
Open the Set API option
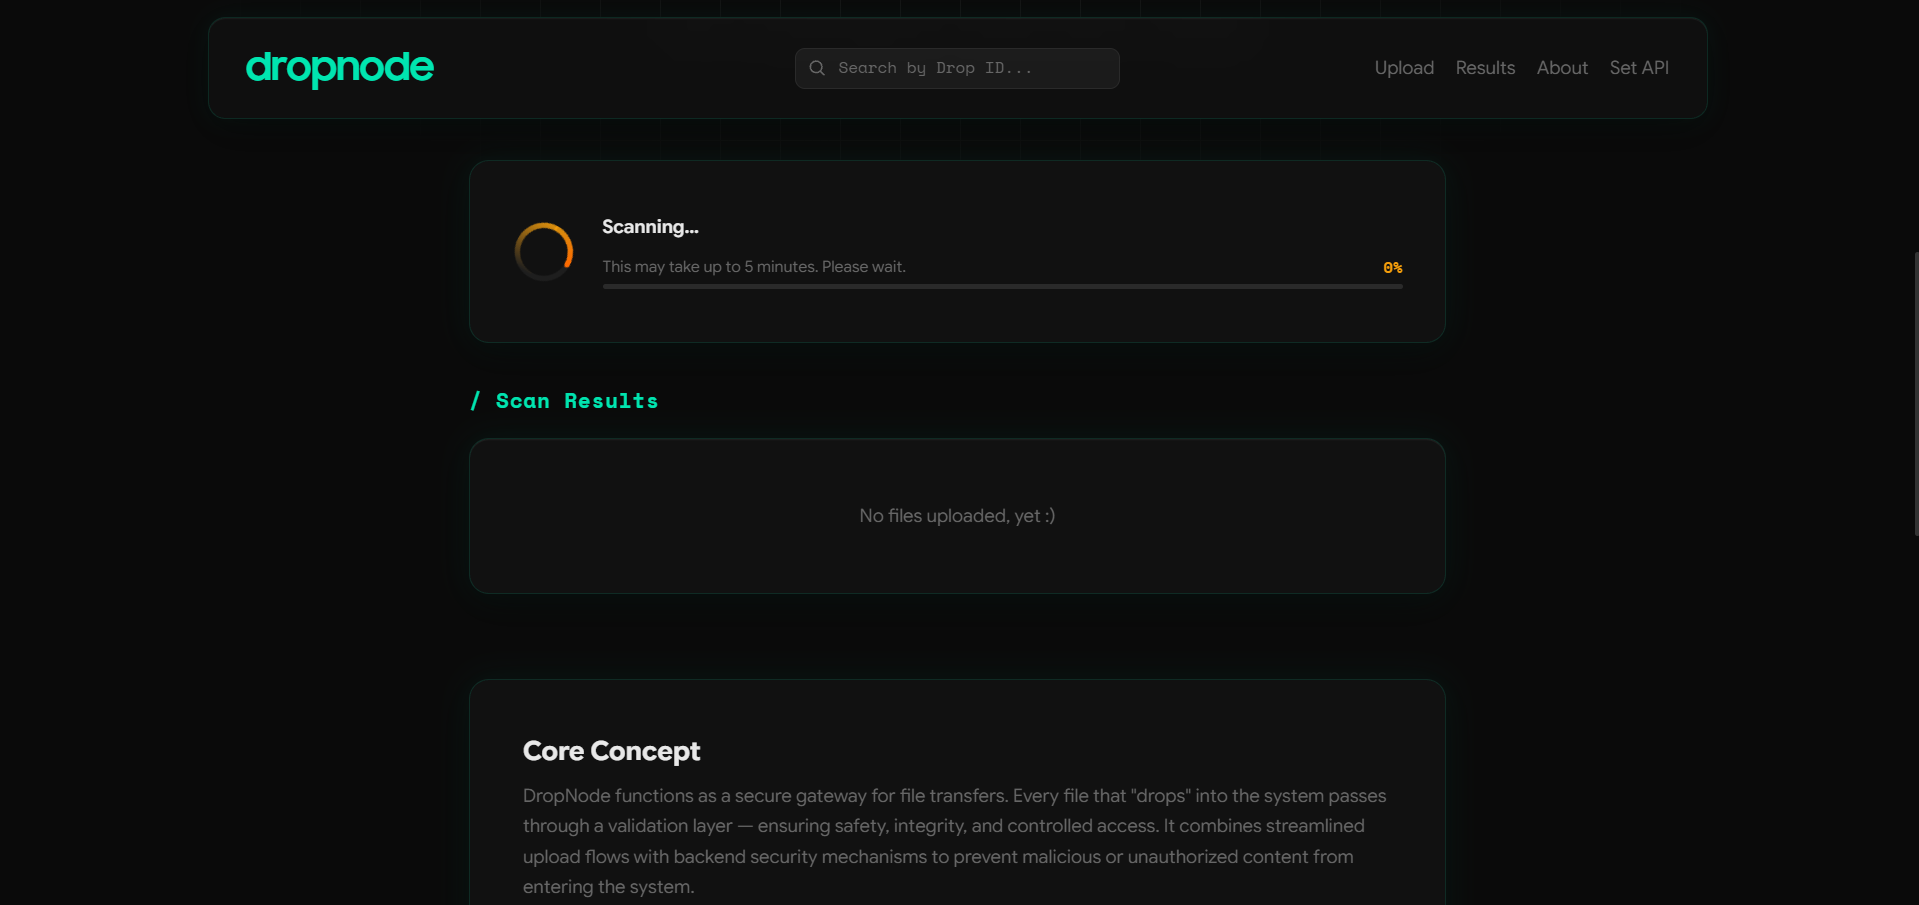tap(1638, 67)
